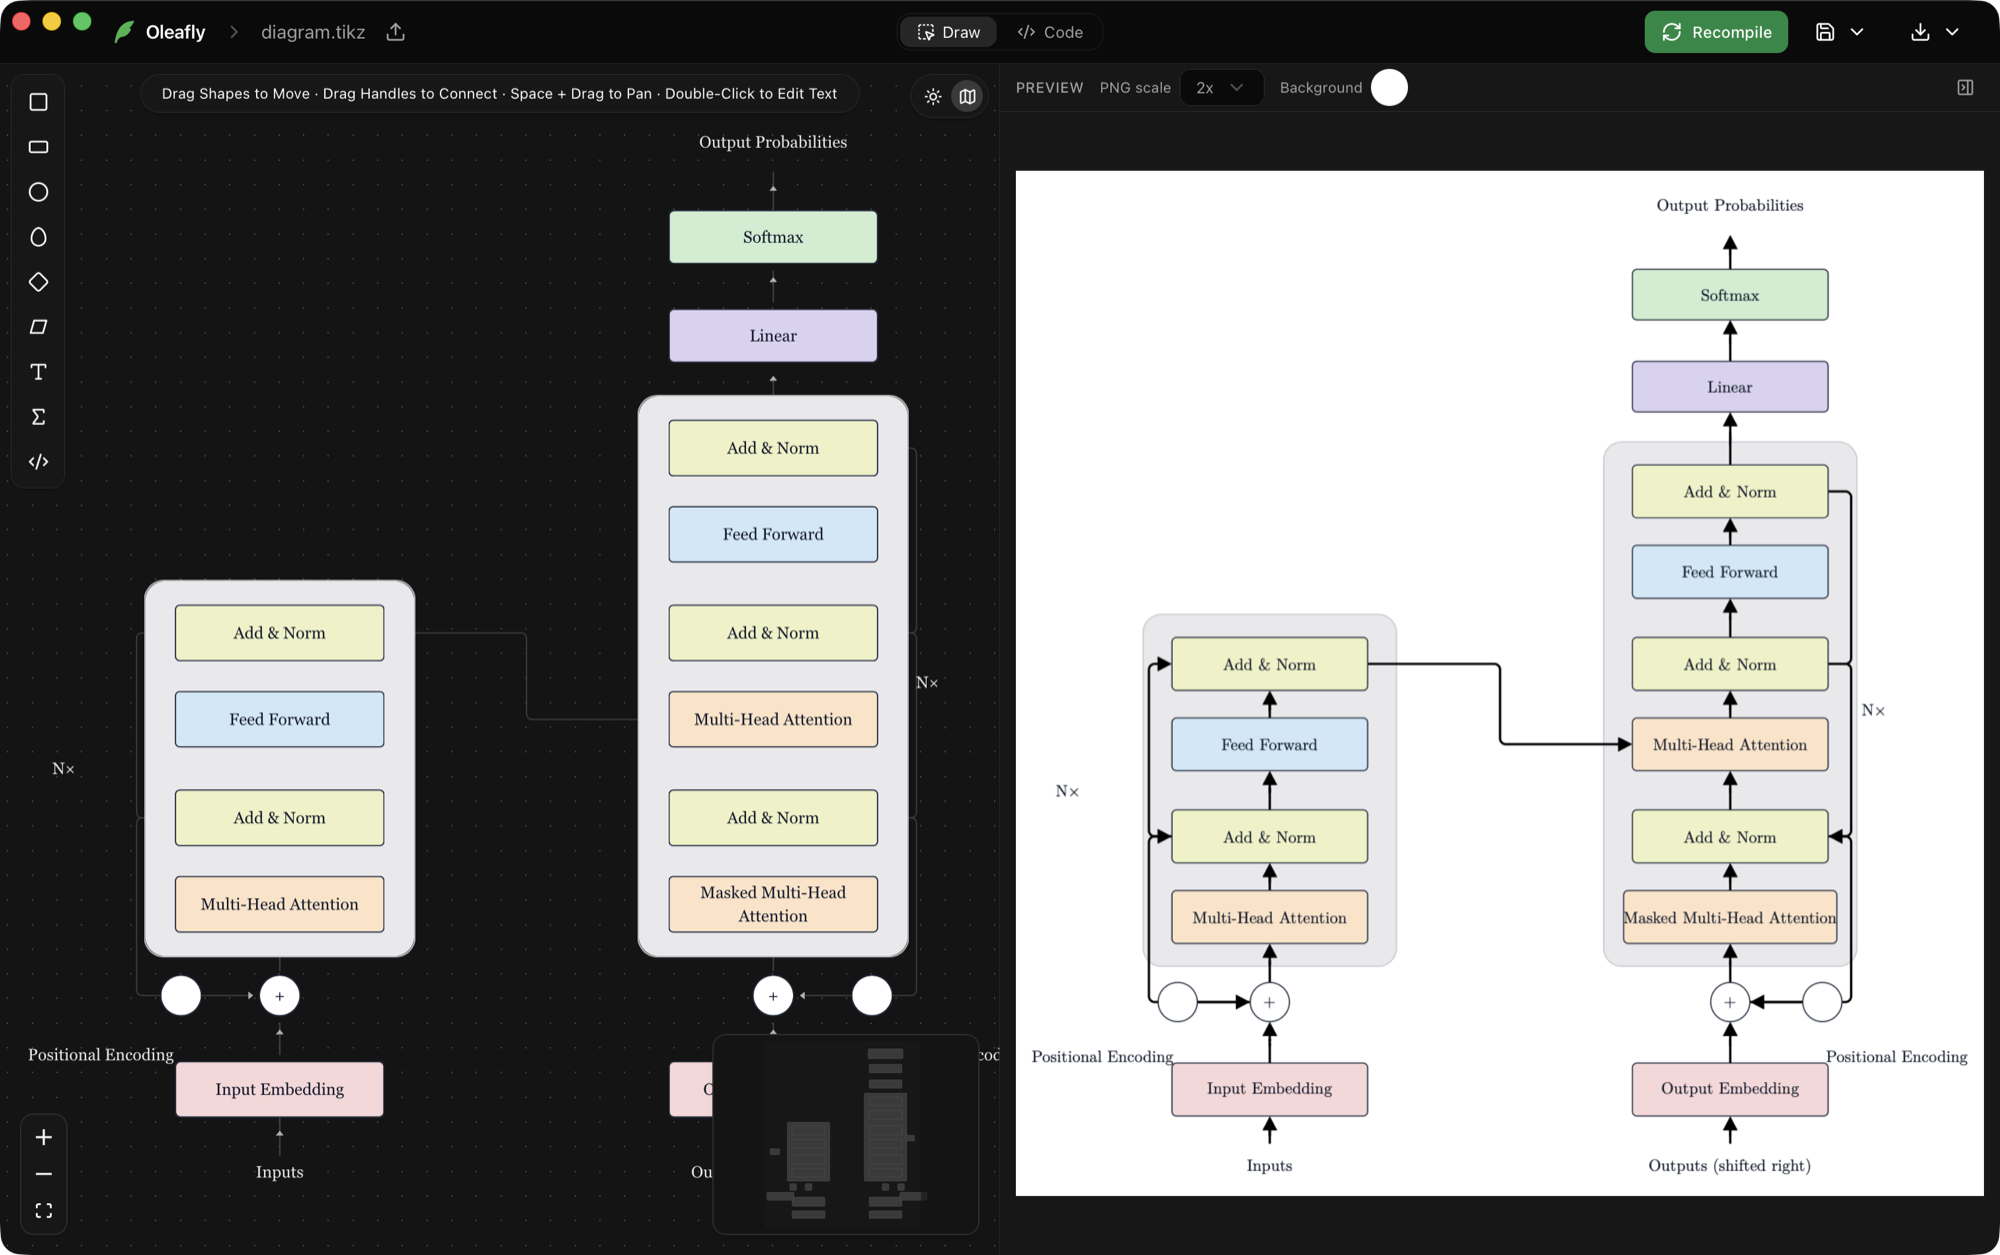Select the ellipse shape tool
The height and width of the screenshot is (1255, 2000).
(x=38, y=237)
